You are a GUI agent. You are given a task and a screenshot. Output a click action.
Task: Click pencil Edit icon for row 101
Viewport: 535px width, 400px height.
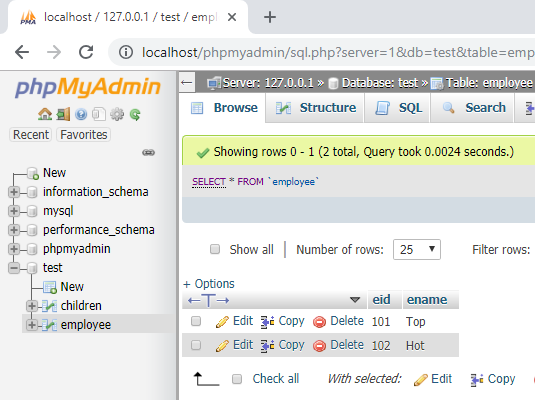point(222,322)
